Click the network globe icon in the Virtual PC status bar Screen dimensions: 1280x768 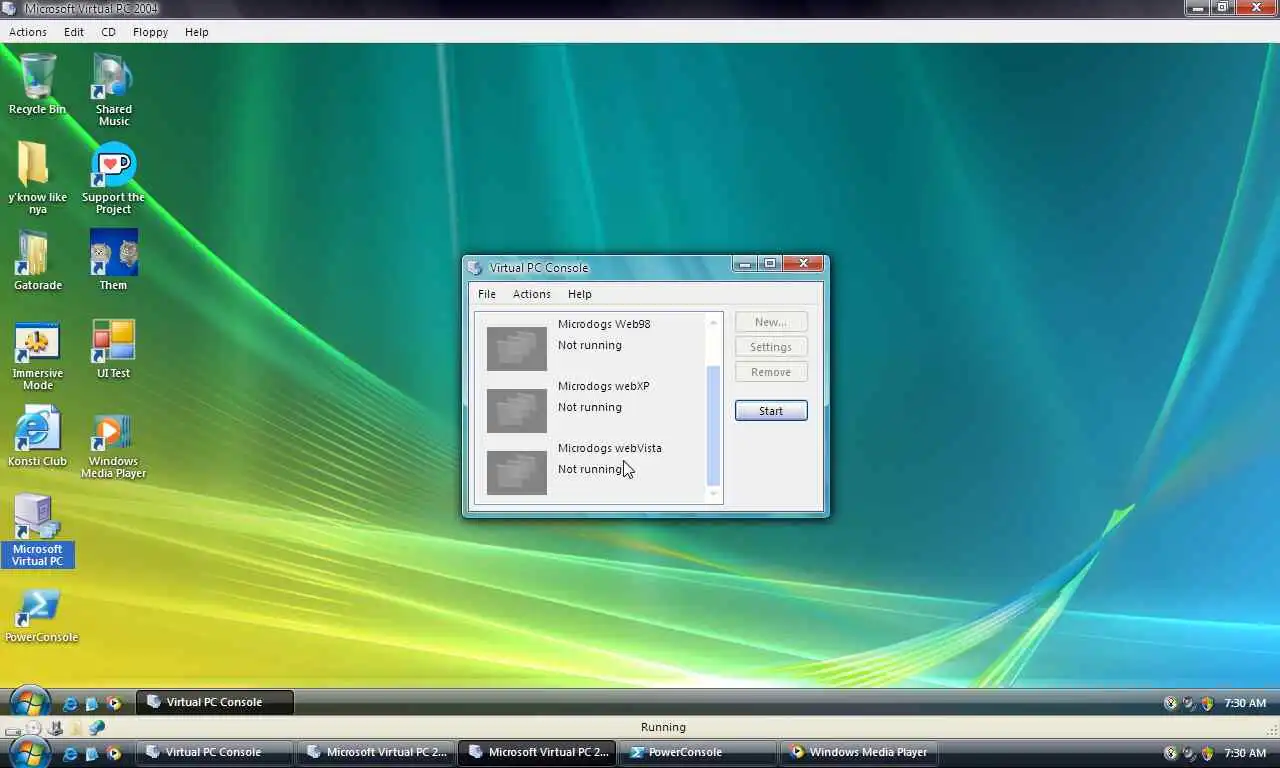(97, 728)
